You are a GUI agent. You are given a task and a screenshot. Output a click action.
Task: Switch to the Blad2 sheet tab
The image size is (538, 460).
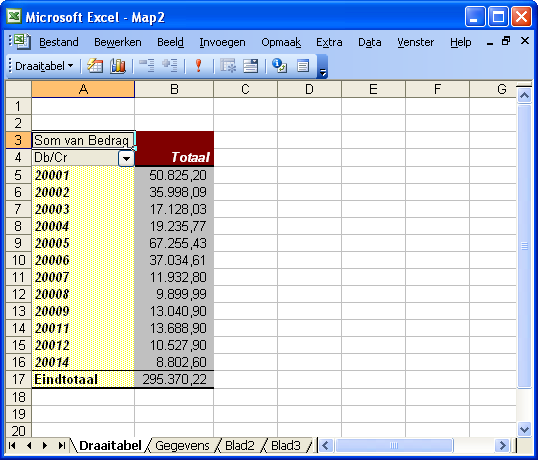239,446
